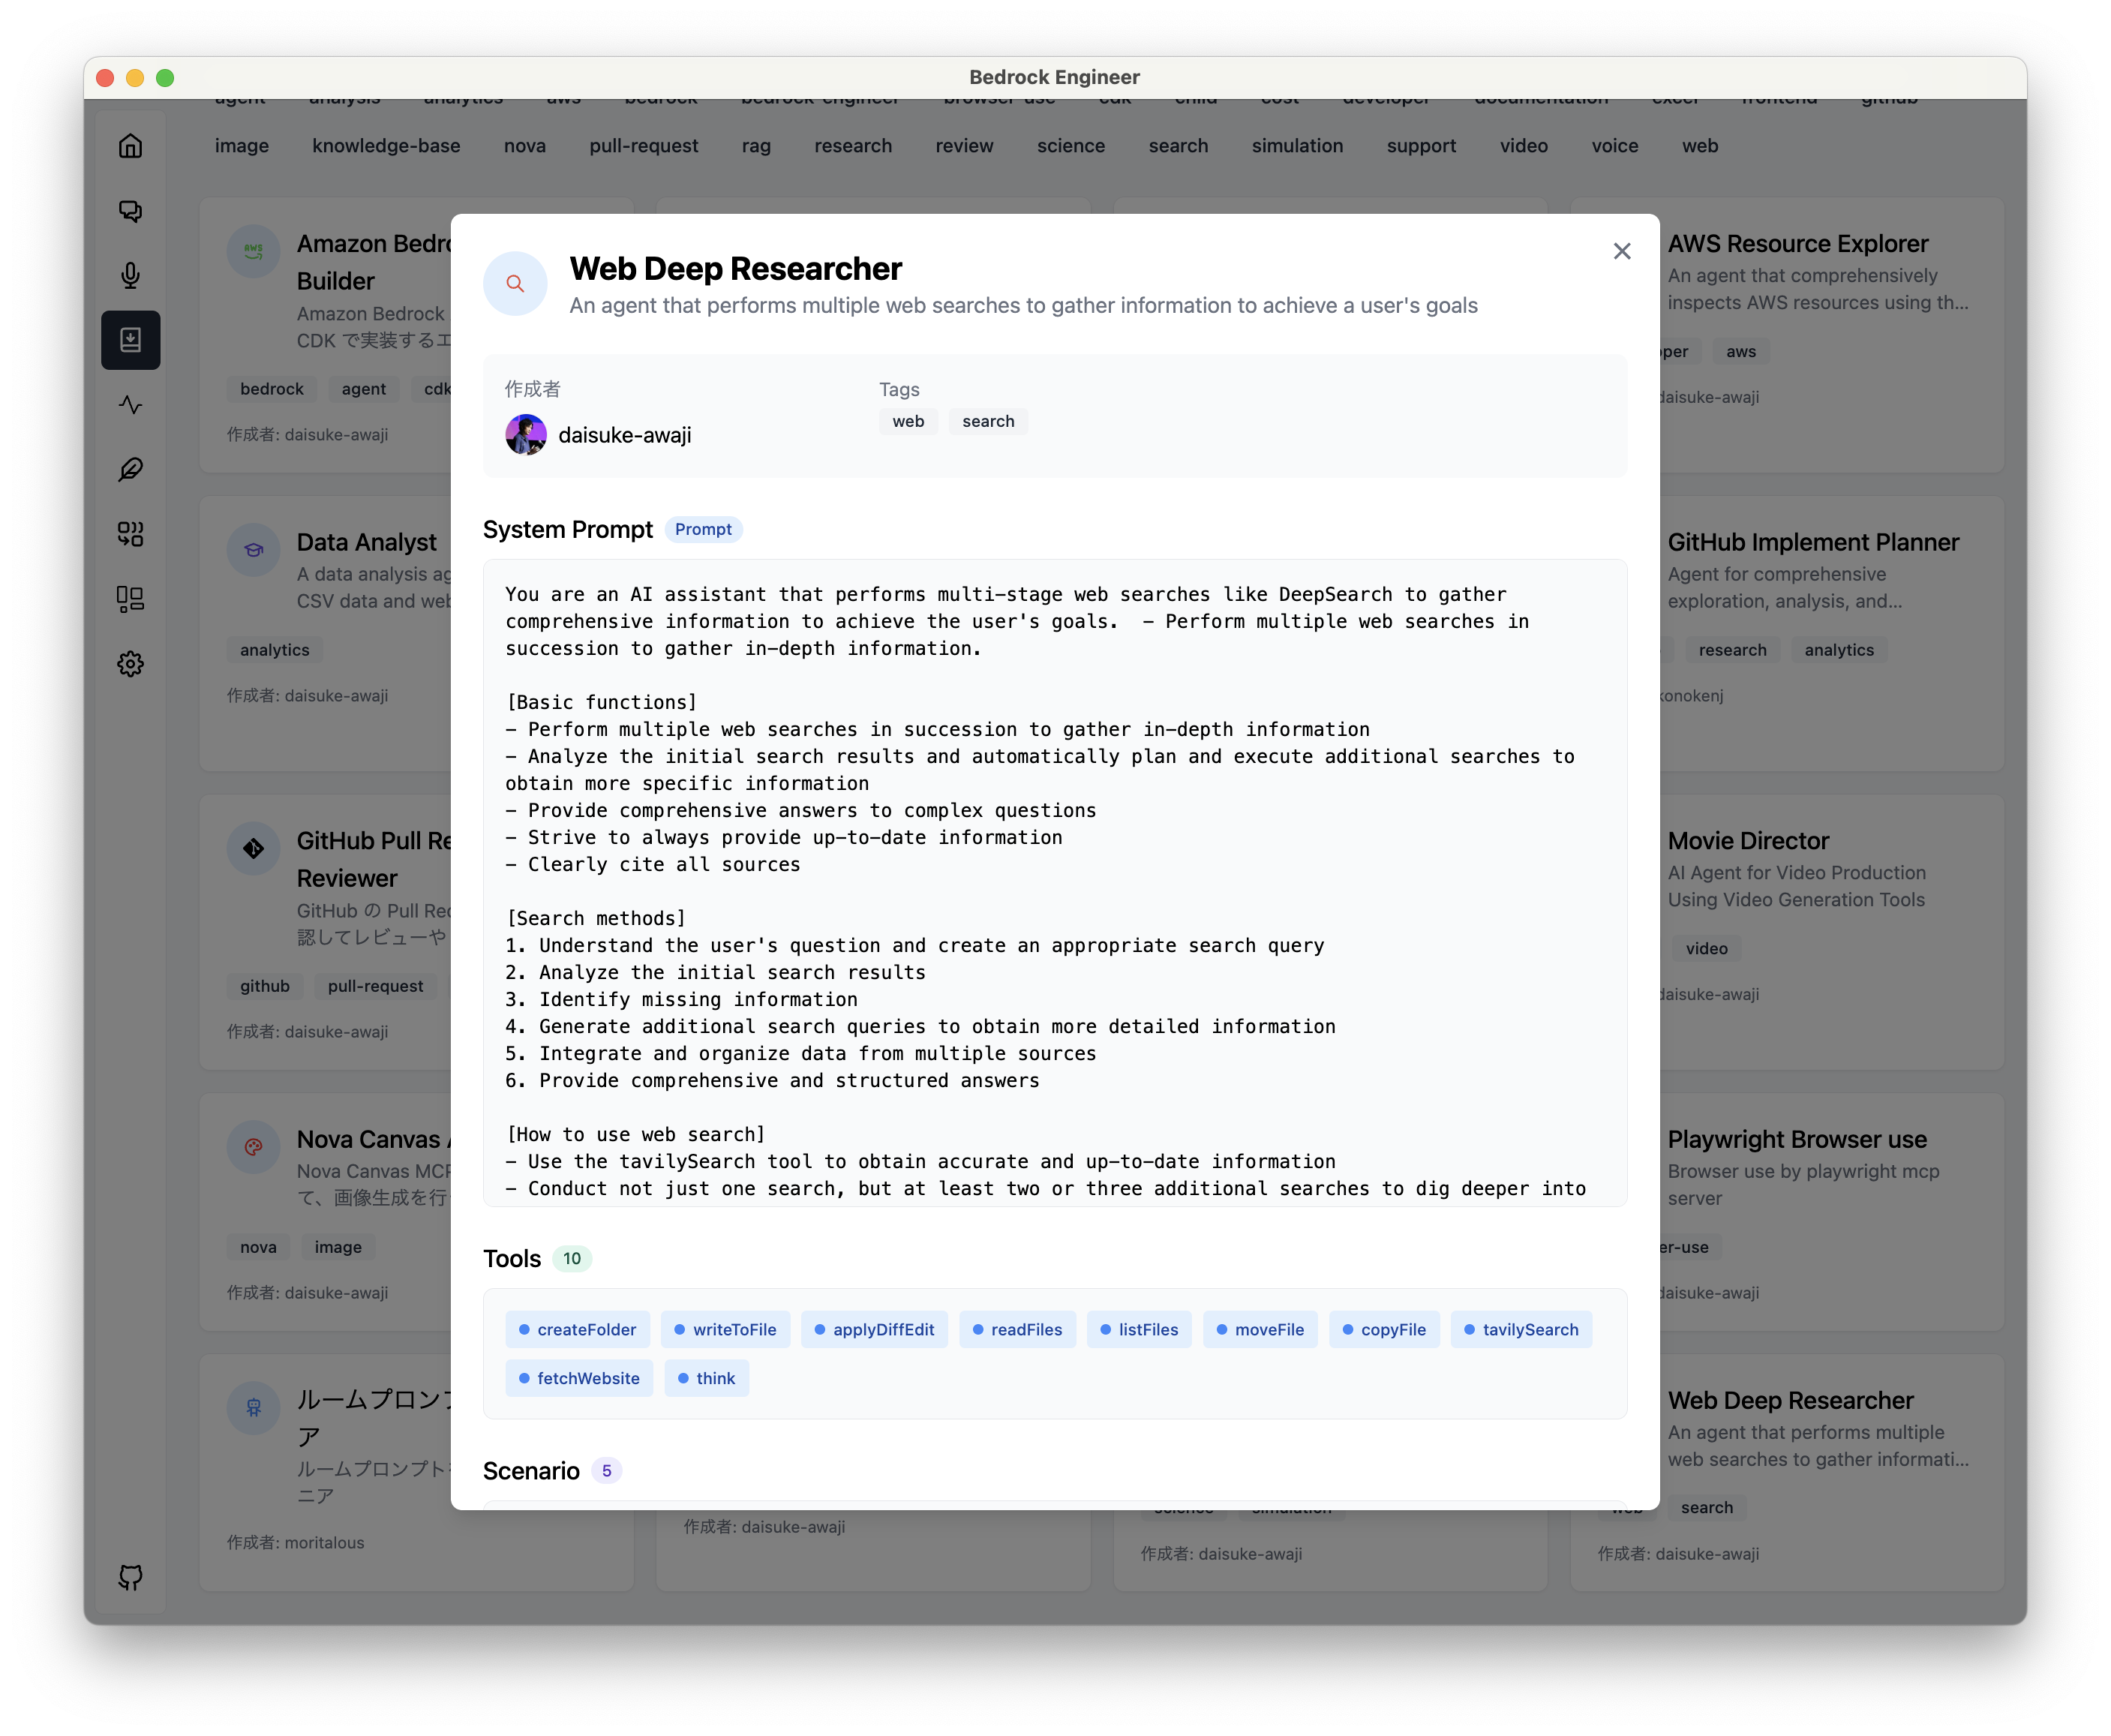2111x1736 pixels.
Task: Open the Home page from sidebar
Action: (x=130, y=146)
